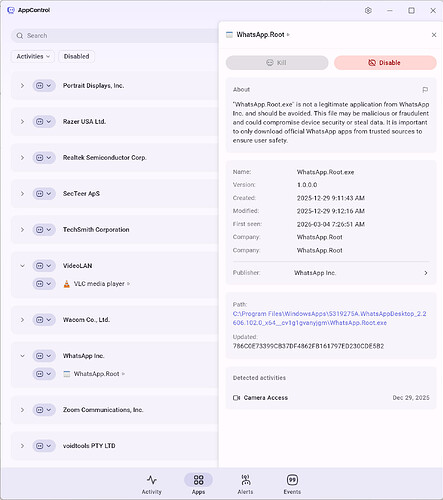The image size is (443, 500).
Task: Toggle block control for Razer USA Ltd.
Action: click(x=44, y=122)
